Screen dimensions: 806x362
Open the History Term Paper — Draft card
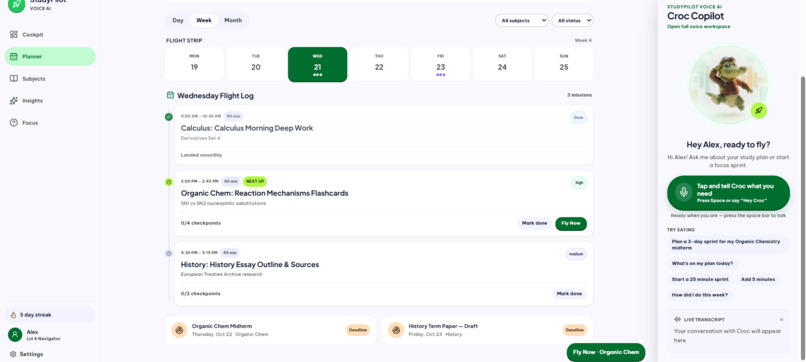coord(487,330)
